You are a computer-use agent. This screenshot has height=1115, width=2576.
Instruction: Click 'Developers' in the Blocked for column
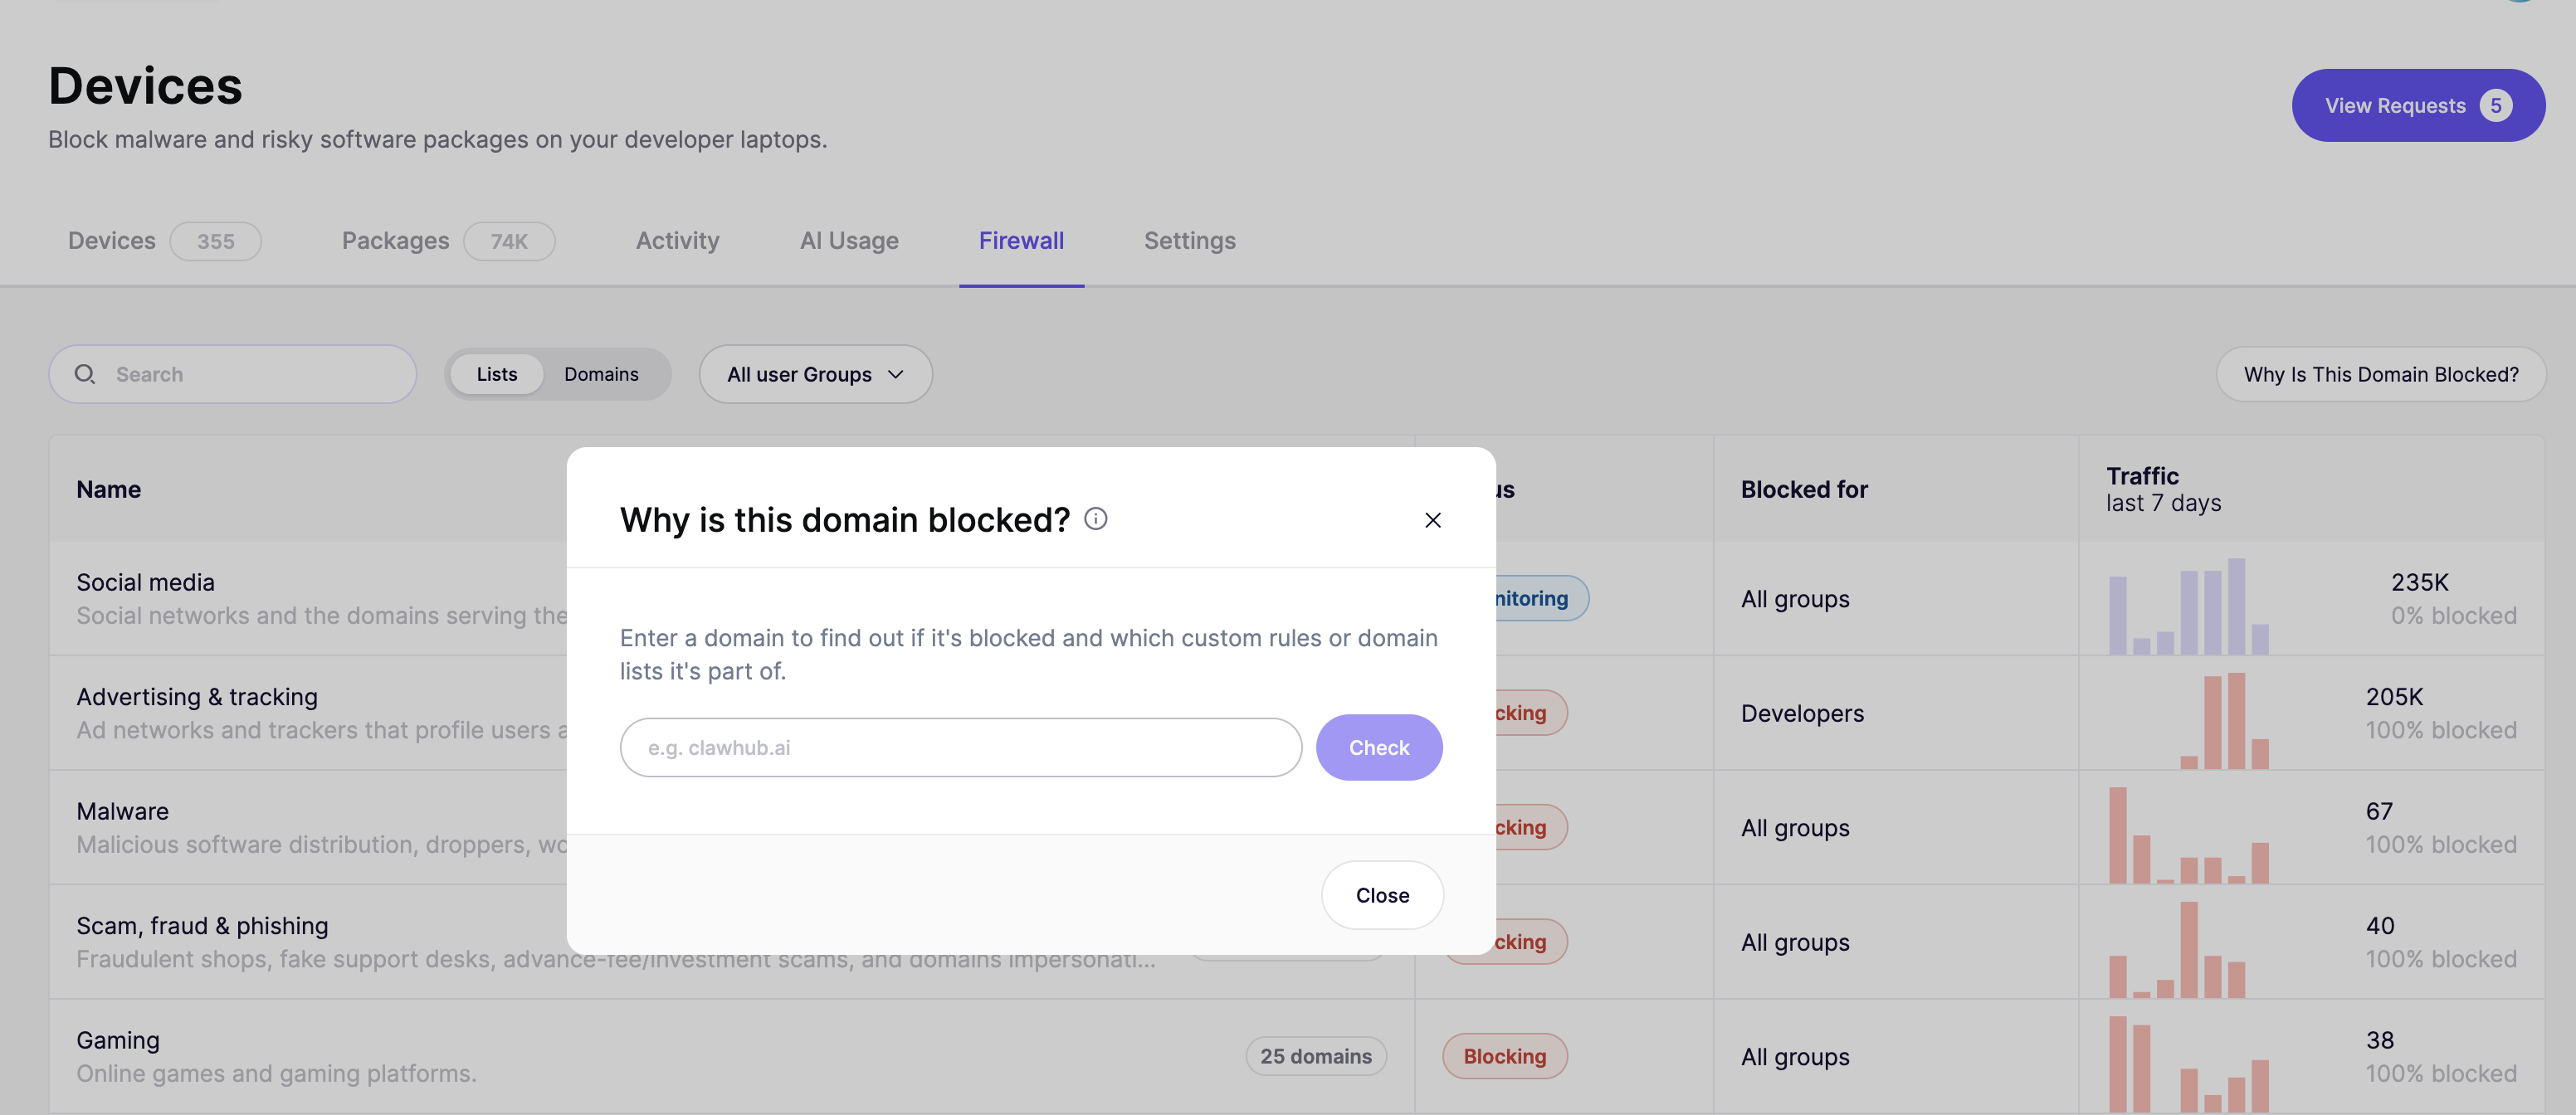click(1802, 713)
